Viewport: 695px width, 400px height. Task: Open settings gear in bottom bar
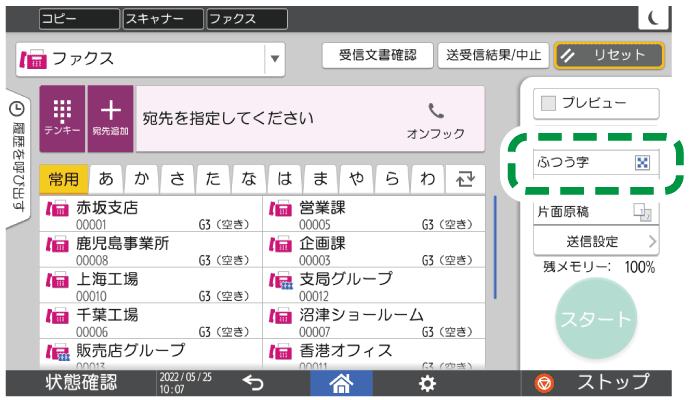click(427, 383)
